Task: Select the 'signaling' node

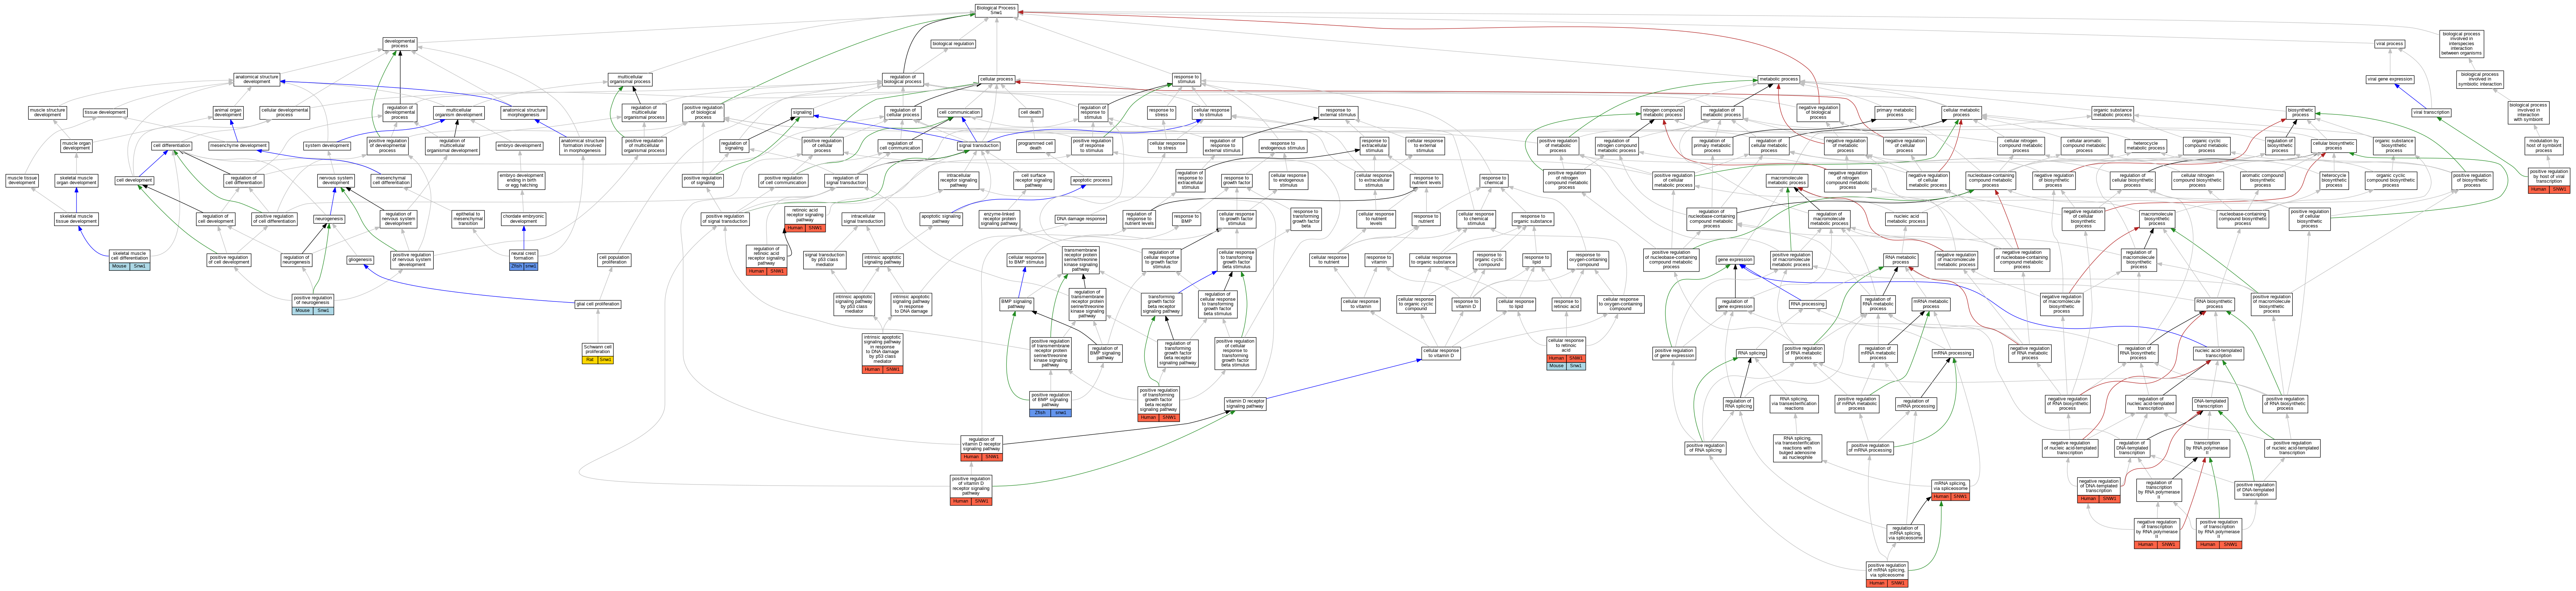Action: (x=802, y=113)
